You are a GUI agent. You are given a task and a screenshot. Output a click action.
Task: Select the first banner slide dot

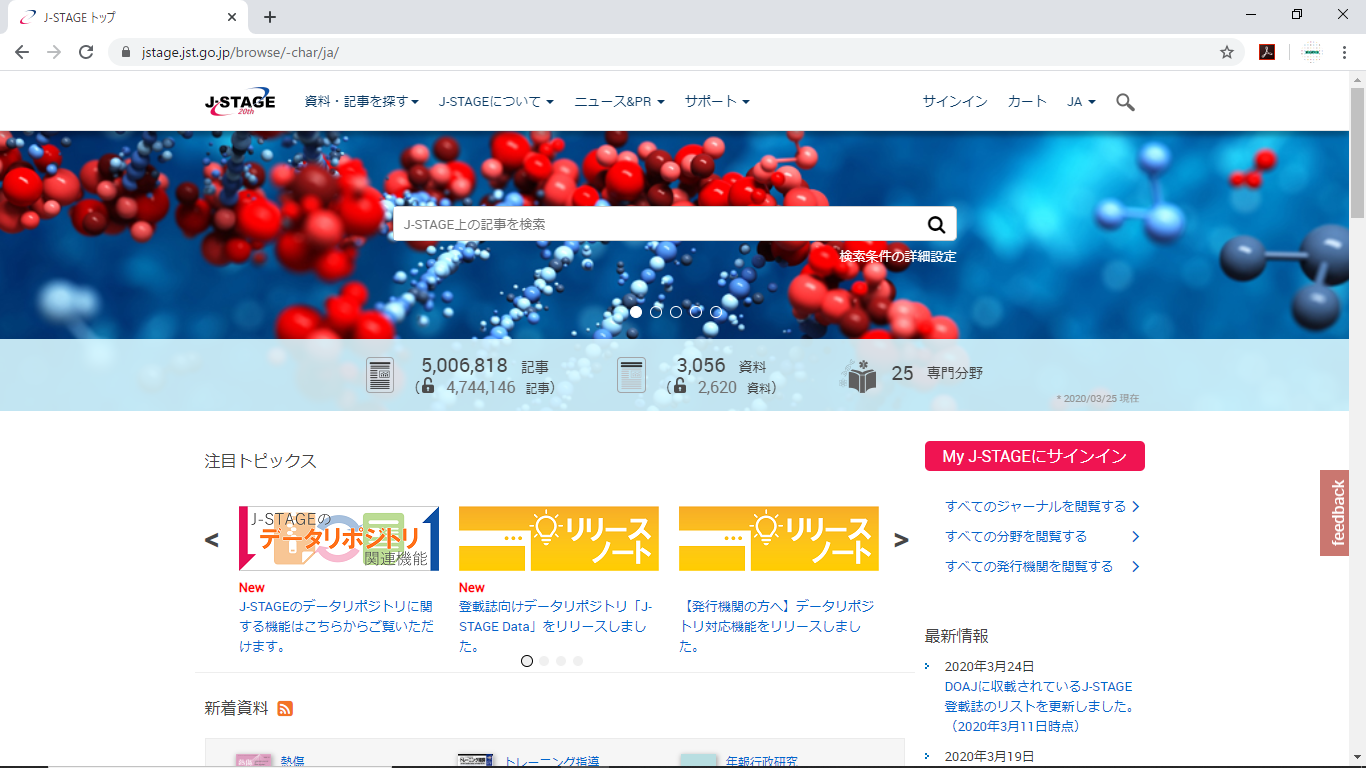tap(636, 312)
